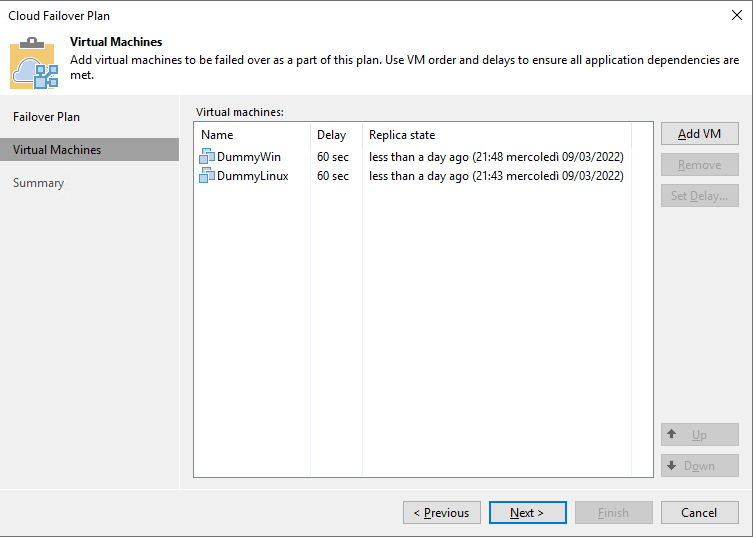753x537 pixels.
Task: Click the 60 sec delay for DummyWin
Action: [x=333, y=157]
